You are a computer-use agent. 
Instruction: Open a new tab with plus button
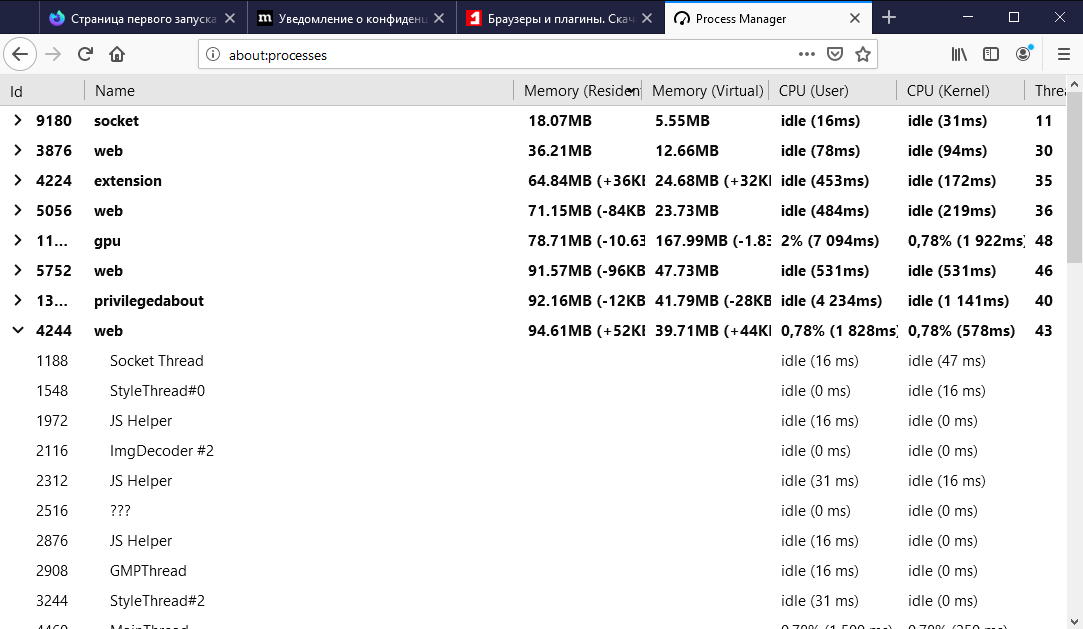[x=889, y=18]
